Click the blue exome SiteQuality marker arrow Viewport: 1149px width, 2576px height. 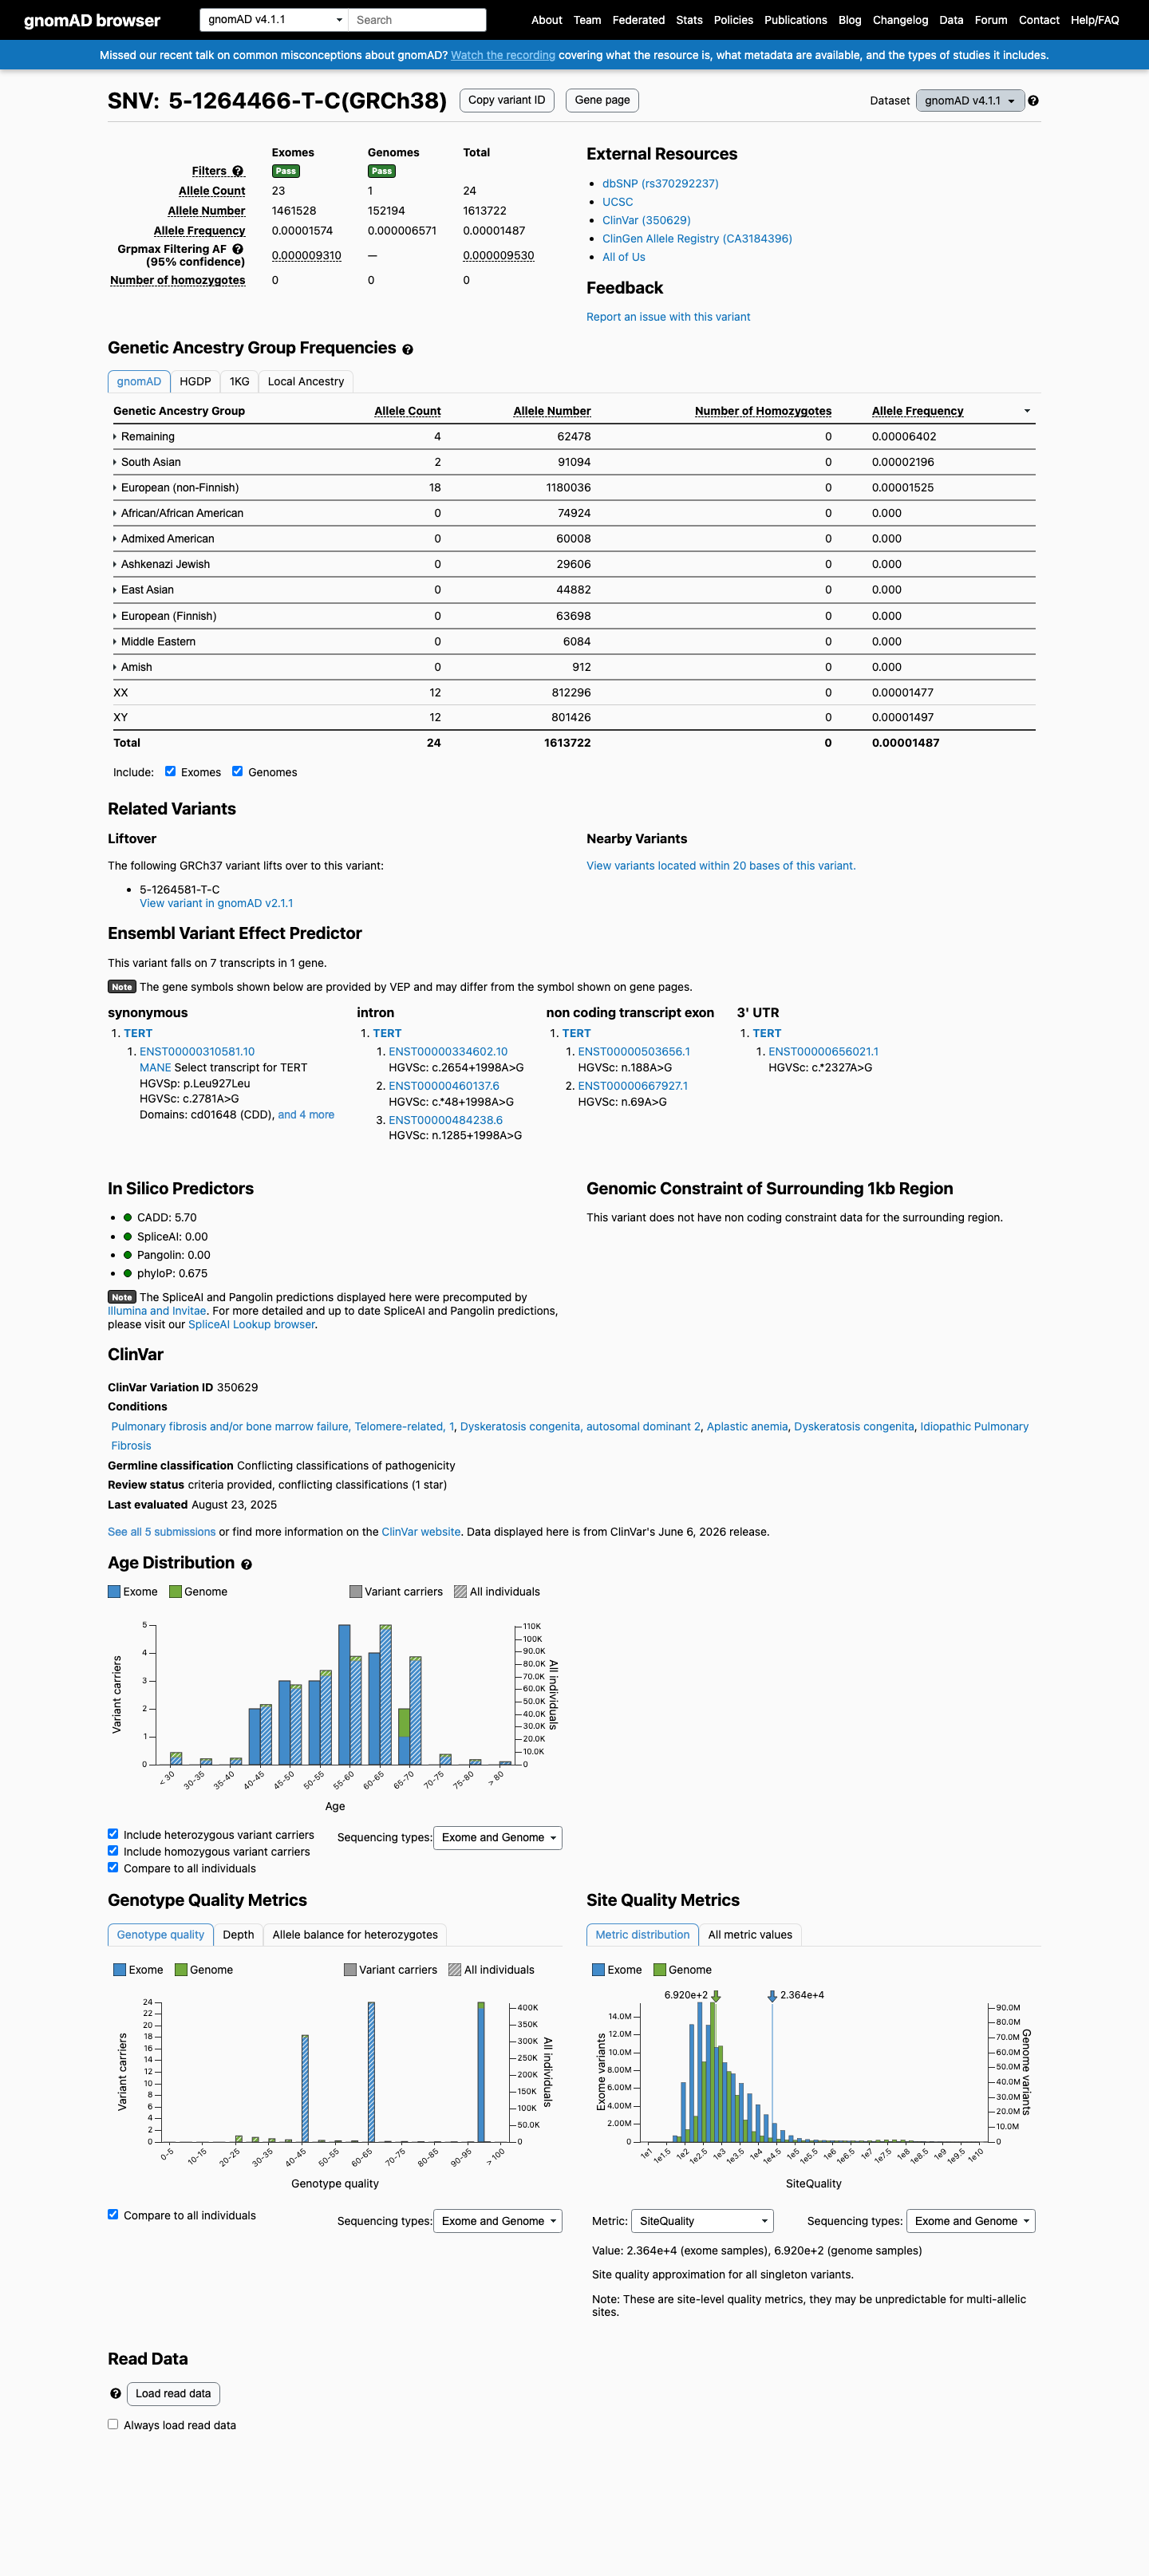click(772, 1995)
